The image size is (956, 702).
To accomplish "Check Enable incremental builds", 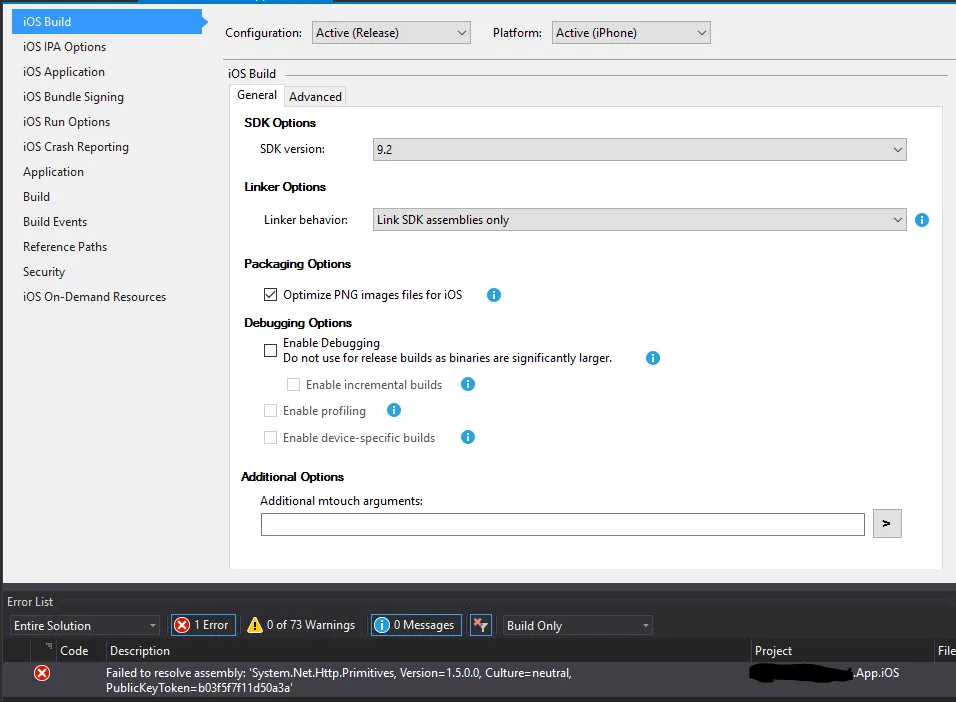I will (x=293, y=385).
